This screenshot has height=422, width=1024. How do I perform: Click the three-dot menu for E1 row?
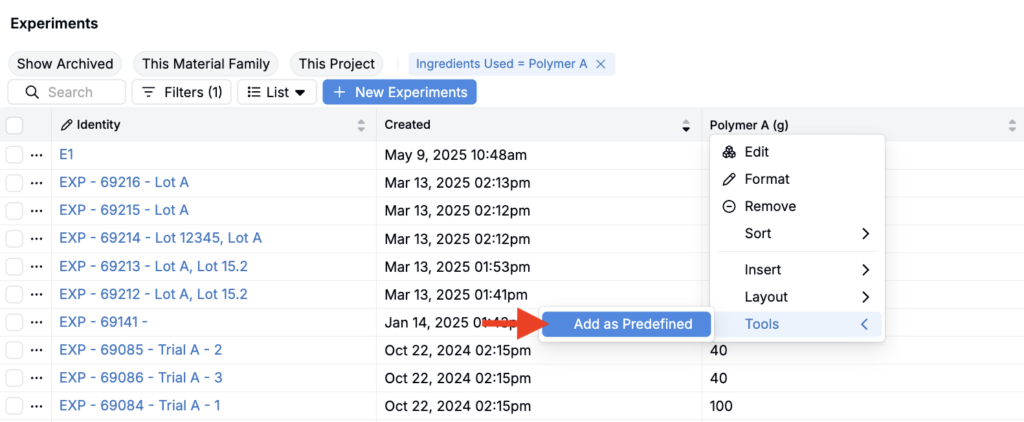click(37, 155)
